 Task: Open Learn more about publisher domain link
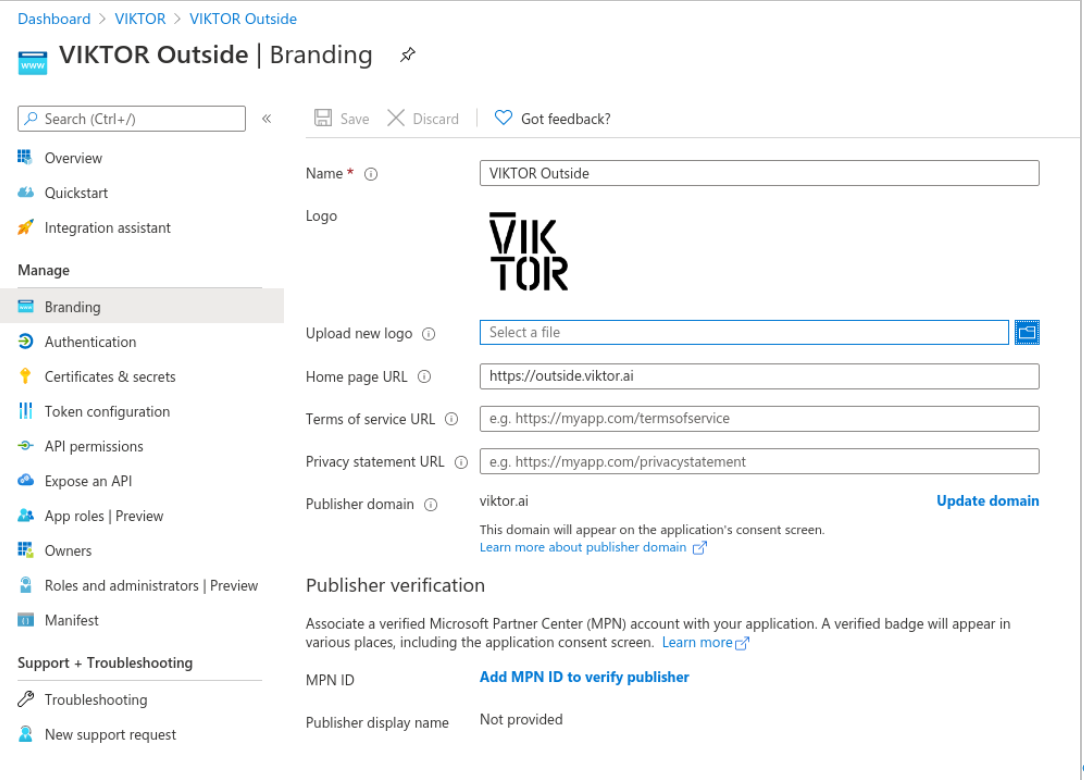584,547
